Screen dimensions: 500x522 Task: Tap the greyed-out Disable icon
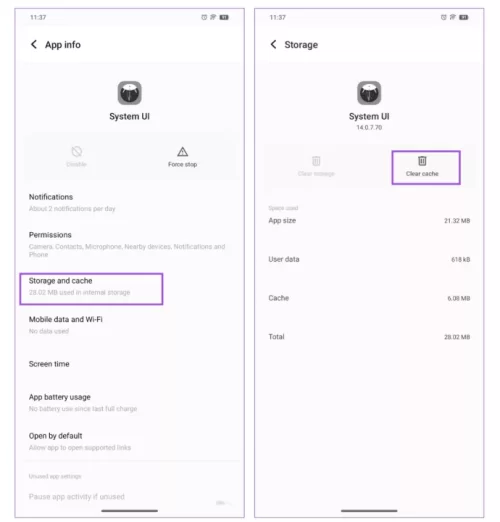coord(77,152)
